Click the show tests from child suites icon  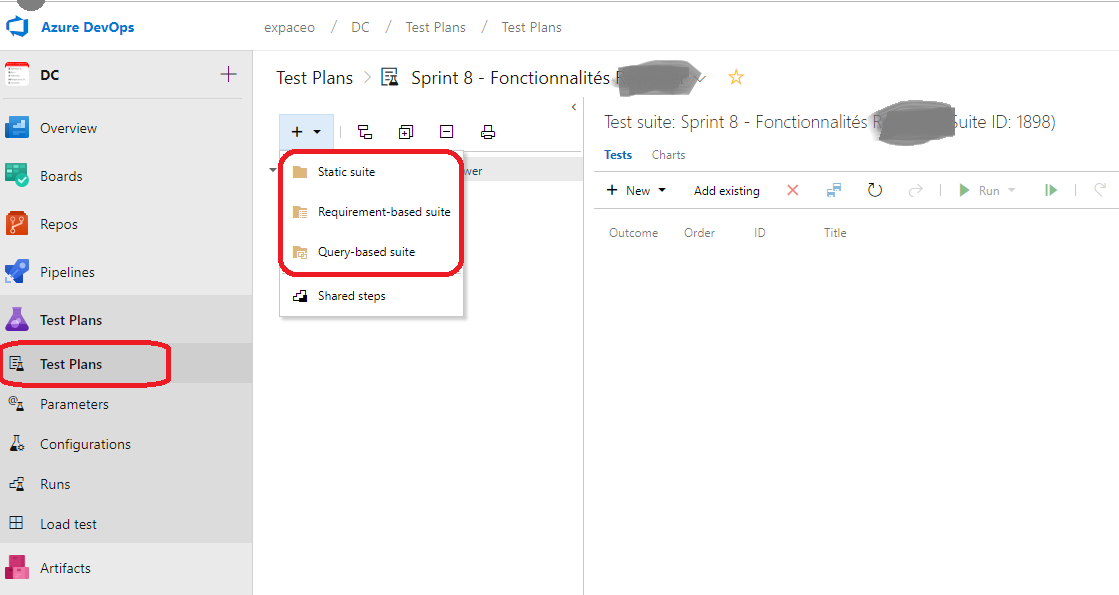[365, 132]
